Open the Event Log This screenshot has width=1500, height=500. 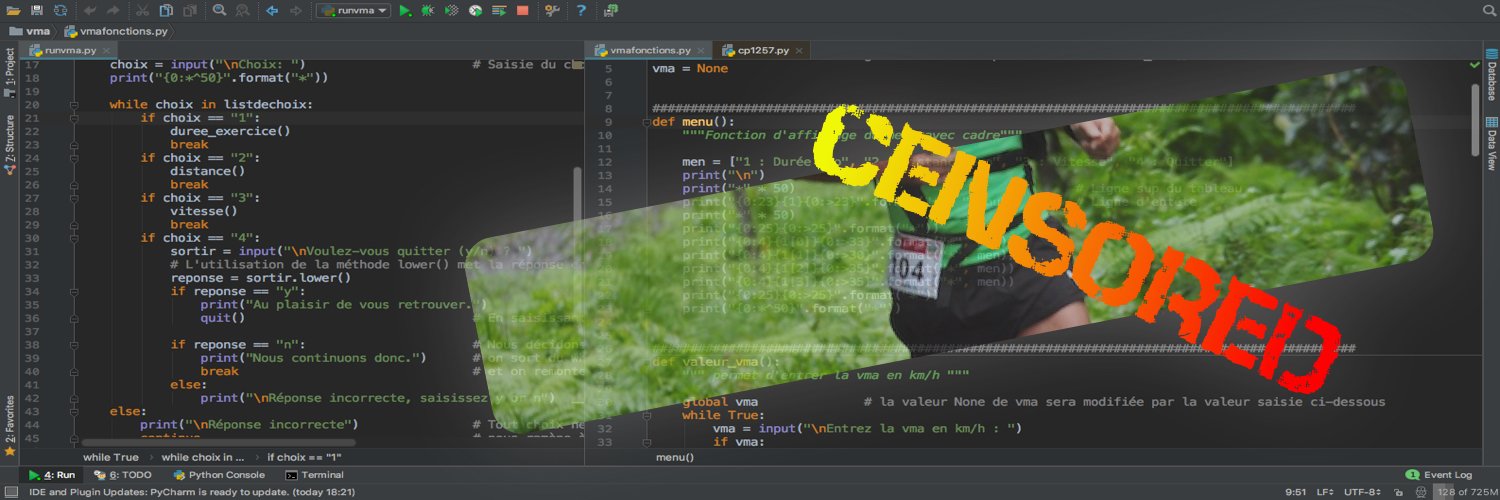(1439, 475)
